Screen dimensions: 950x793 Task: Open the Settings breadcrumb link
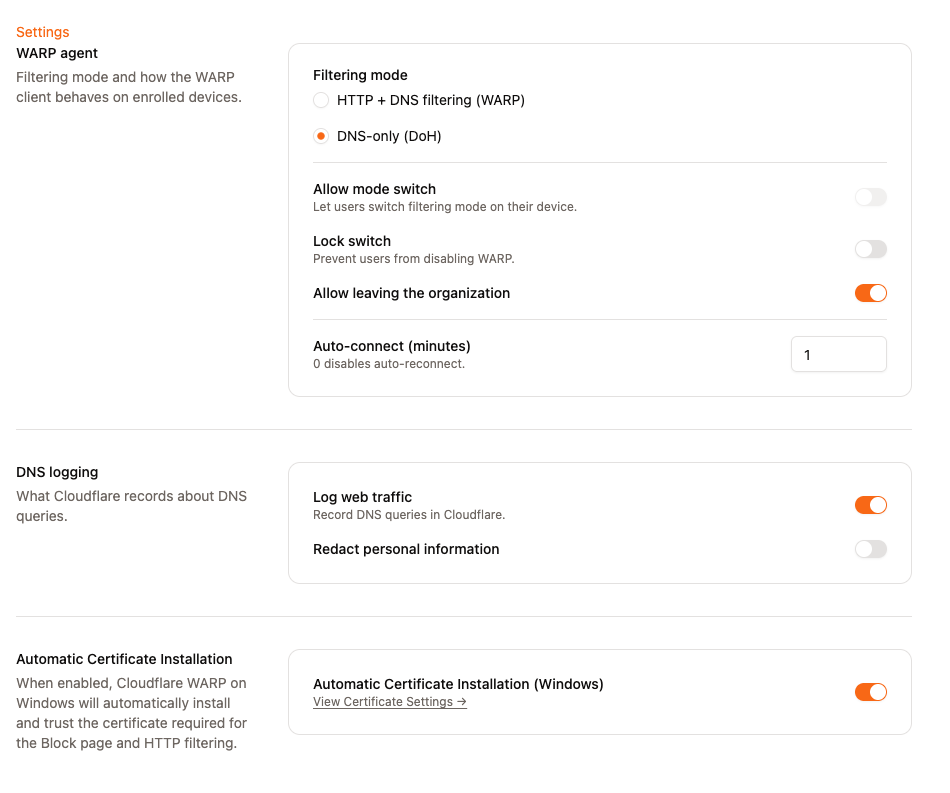pyautogui.click(x=42, y=32)
